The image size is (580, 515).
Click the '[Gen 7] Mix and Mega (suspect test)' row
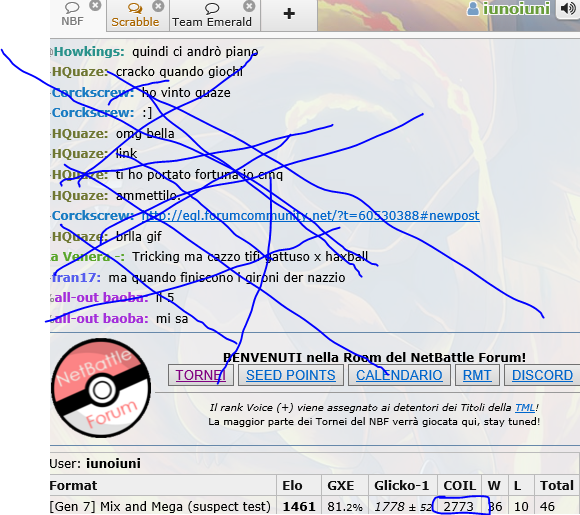coord(315,506)
